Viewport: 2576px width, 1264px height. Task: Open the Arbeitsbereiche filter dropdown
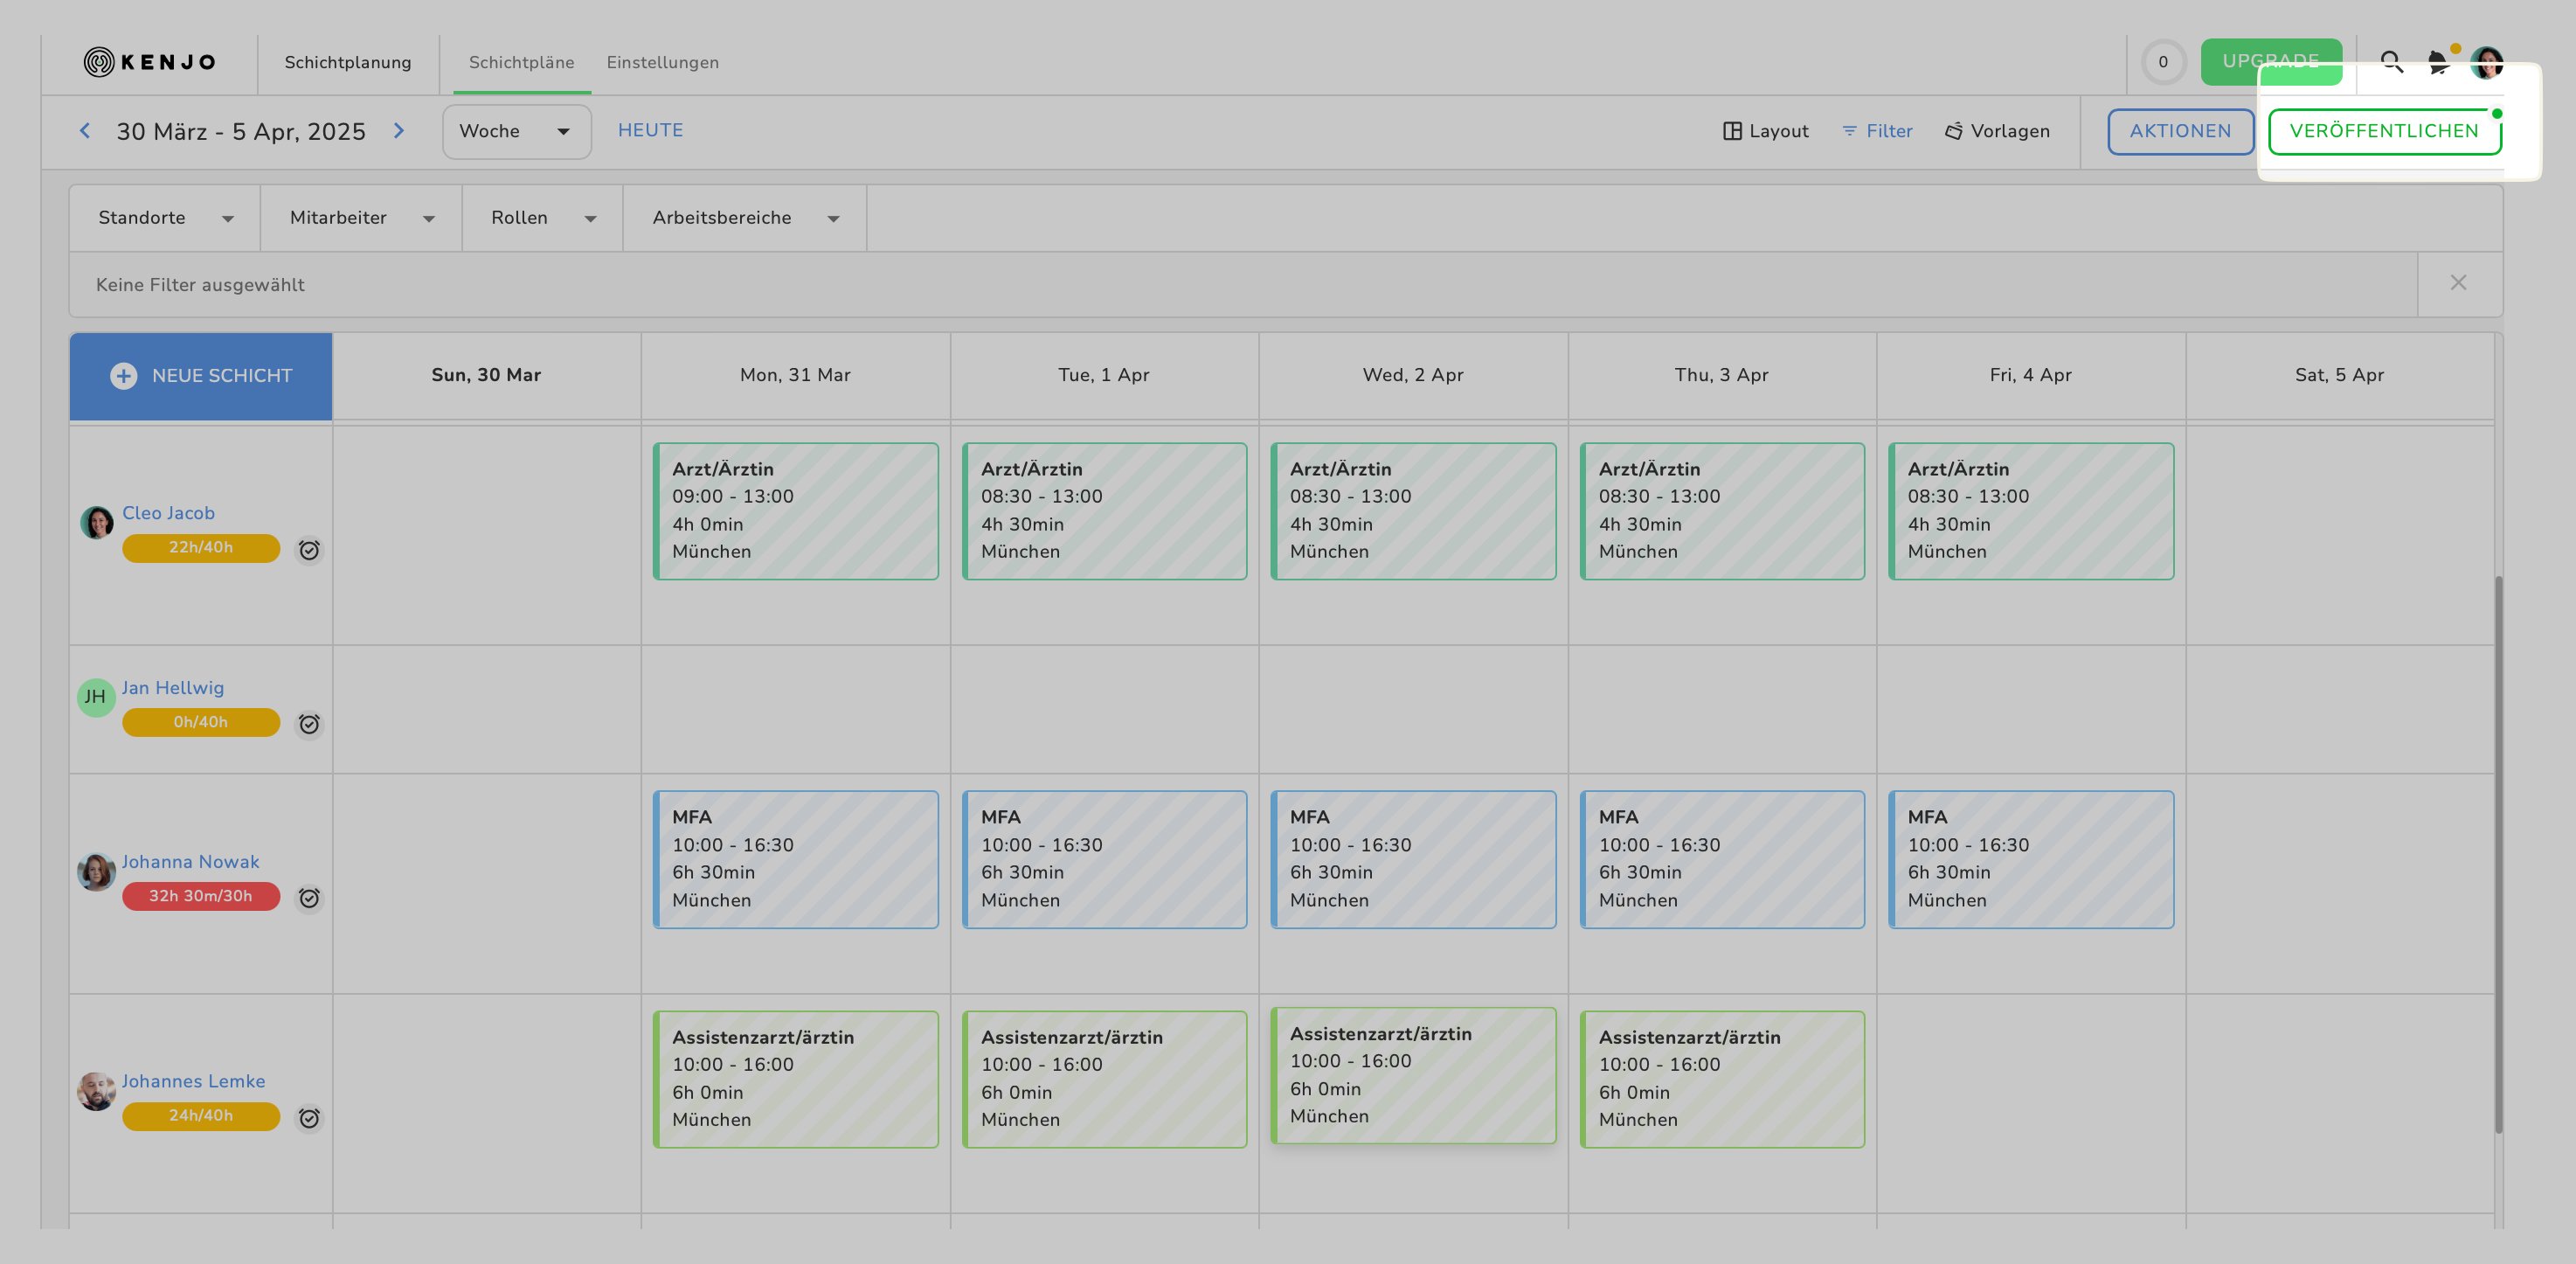point(744,218)
